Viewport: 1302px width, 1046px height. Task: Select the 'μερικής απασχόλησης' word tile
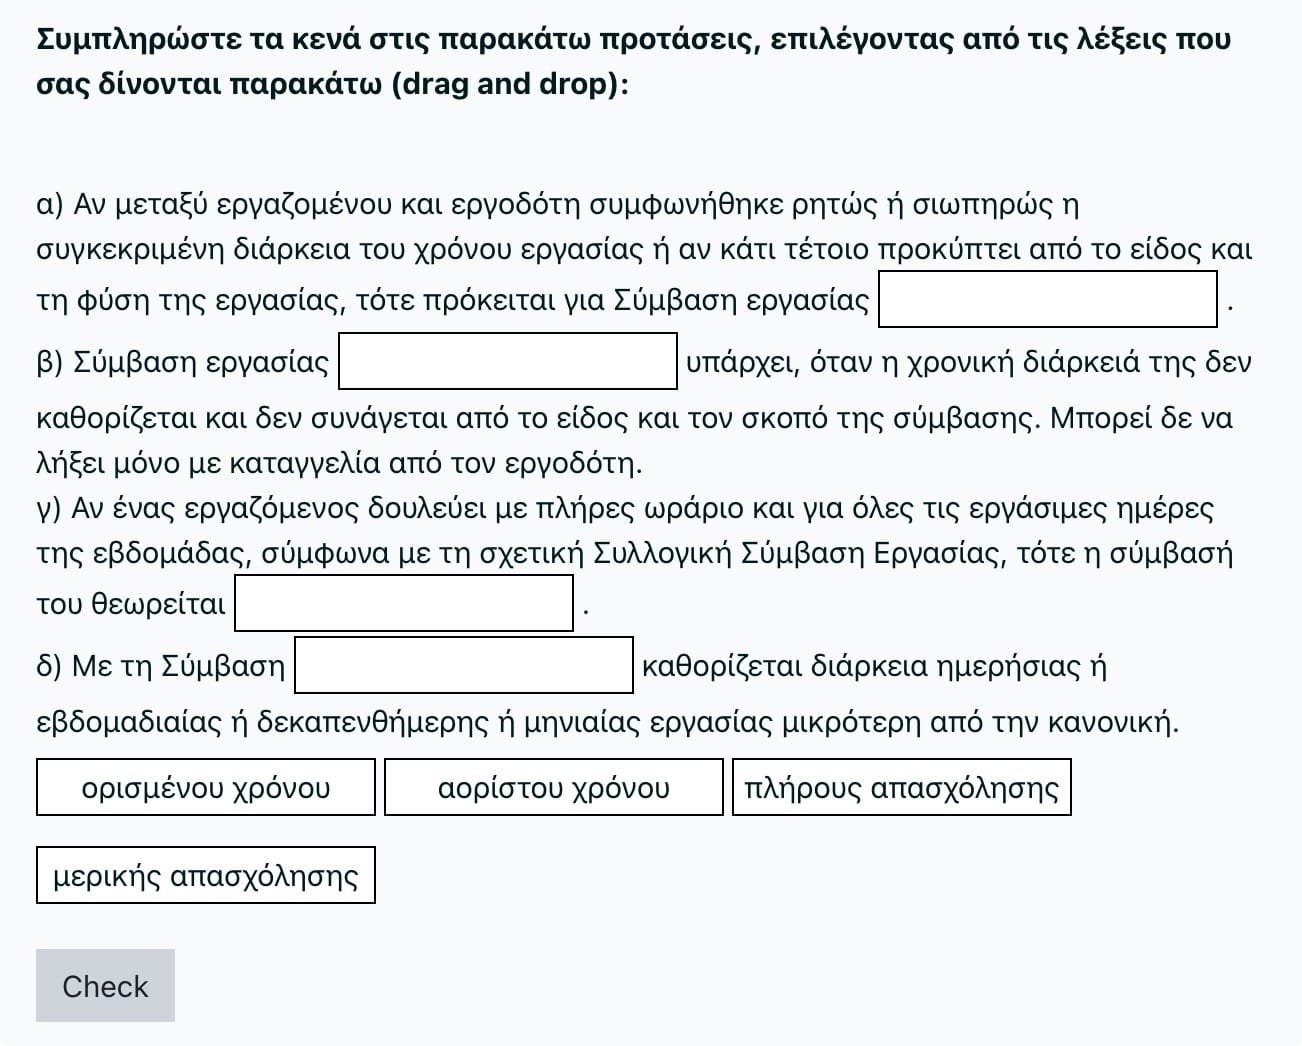pos(206,876)
